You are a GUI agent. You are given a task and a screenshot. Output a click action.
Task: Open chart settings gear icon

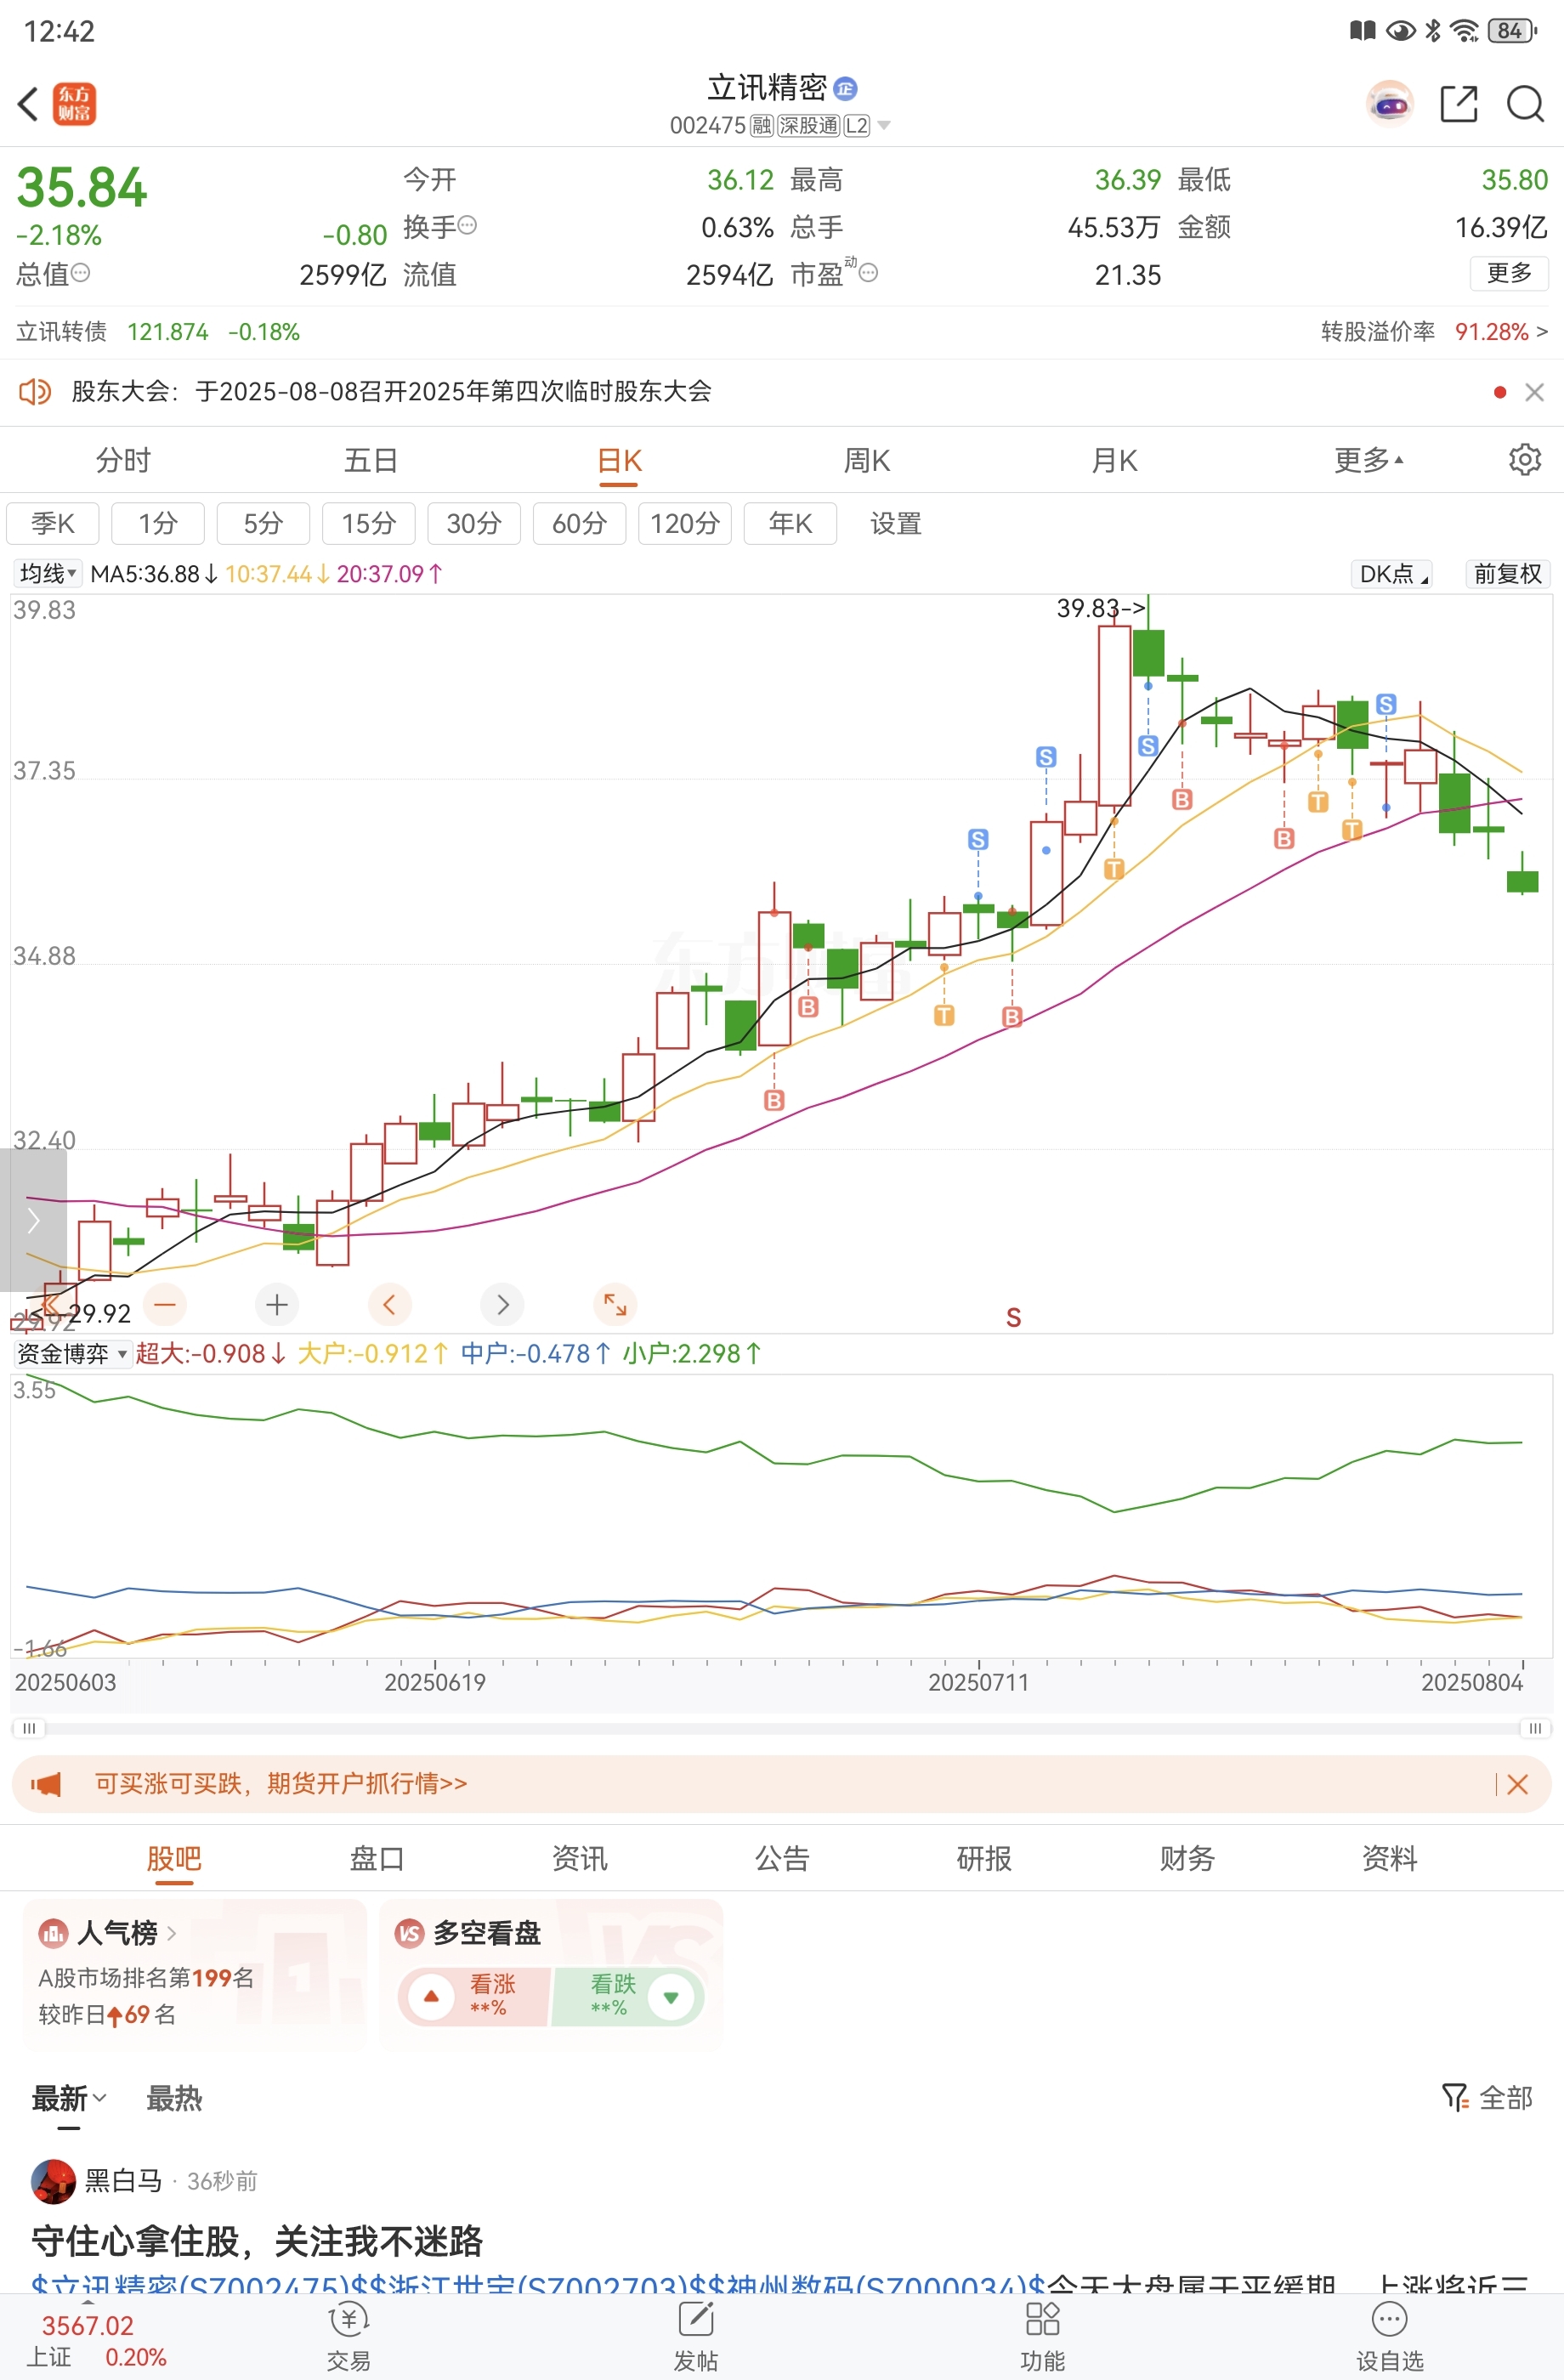tap(1524, 460)
